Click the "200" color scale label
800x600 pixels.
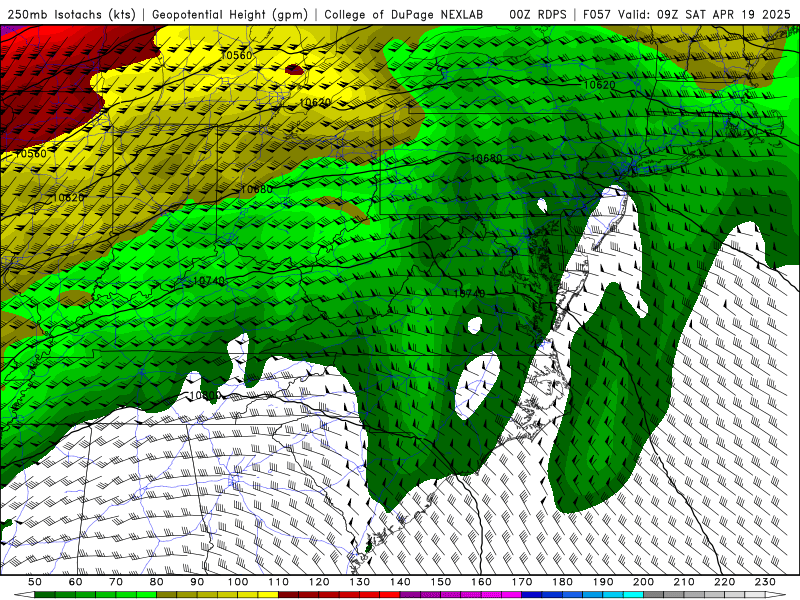tap(643, 582)
